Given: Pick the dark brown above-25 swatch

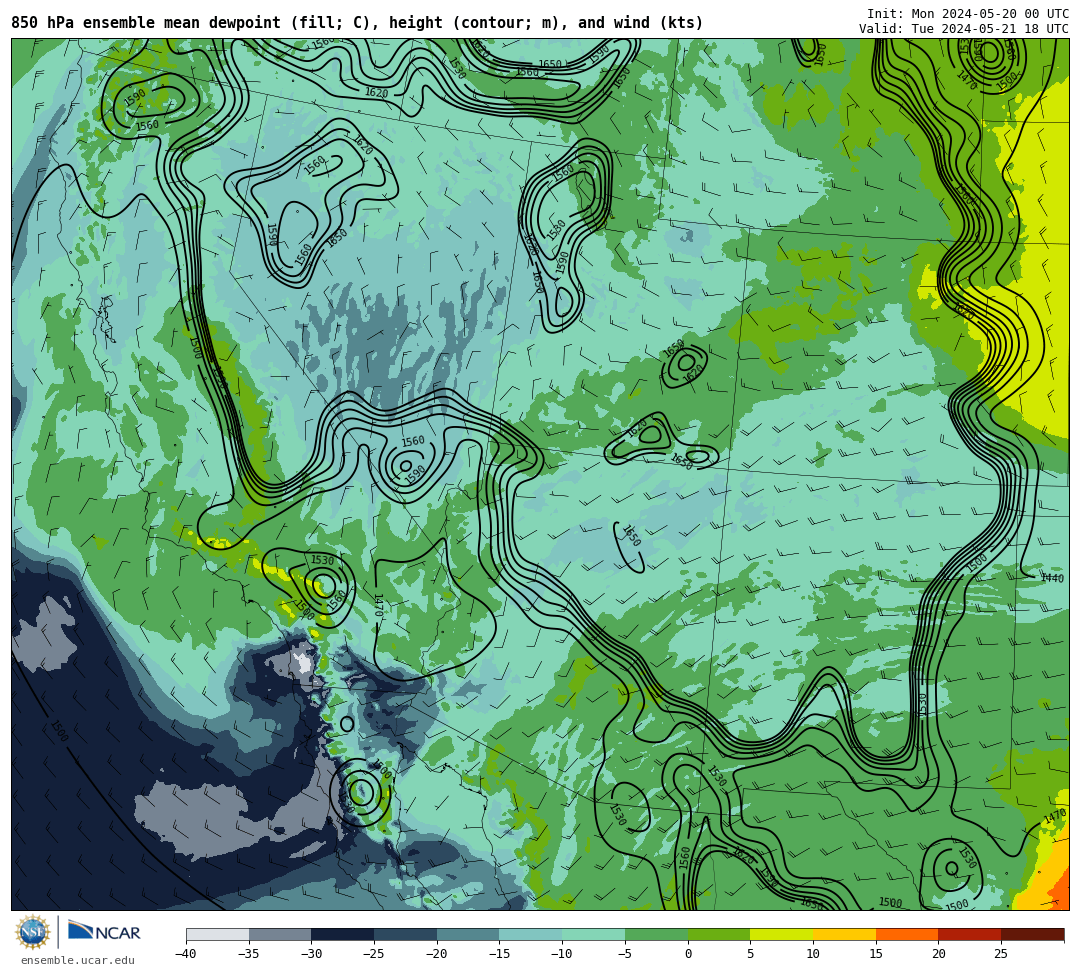Looking at the screenshot, I should [x=1032, y=934].
